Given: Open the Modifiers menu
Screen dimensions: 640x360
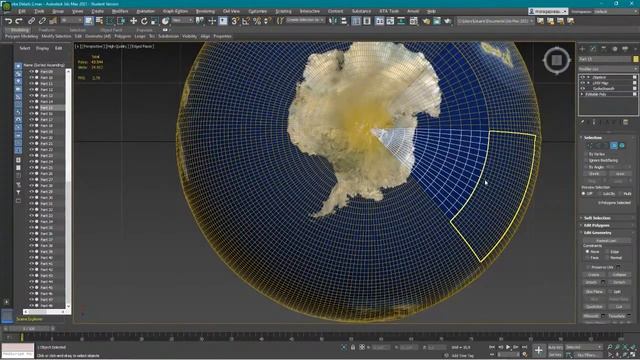Looking at the screenshot, I should pyautogui.click(x=120, y=11).
